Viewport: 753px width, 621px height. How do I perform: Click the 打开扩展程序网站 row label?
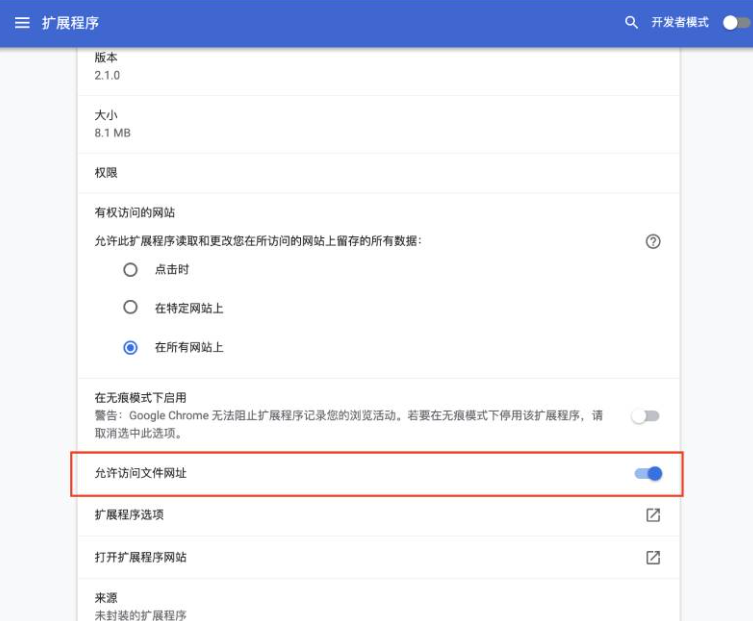[141, 557]
